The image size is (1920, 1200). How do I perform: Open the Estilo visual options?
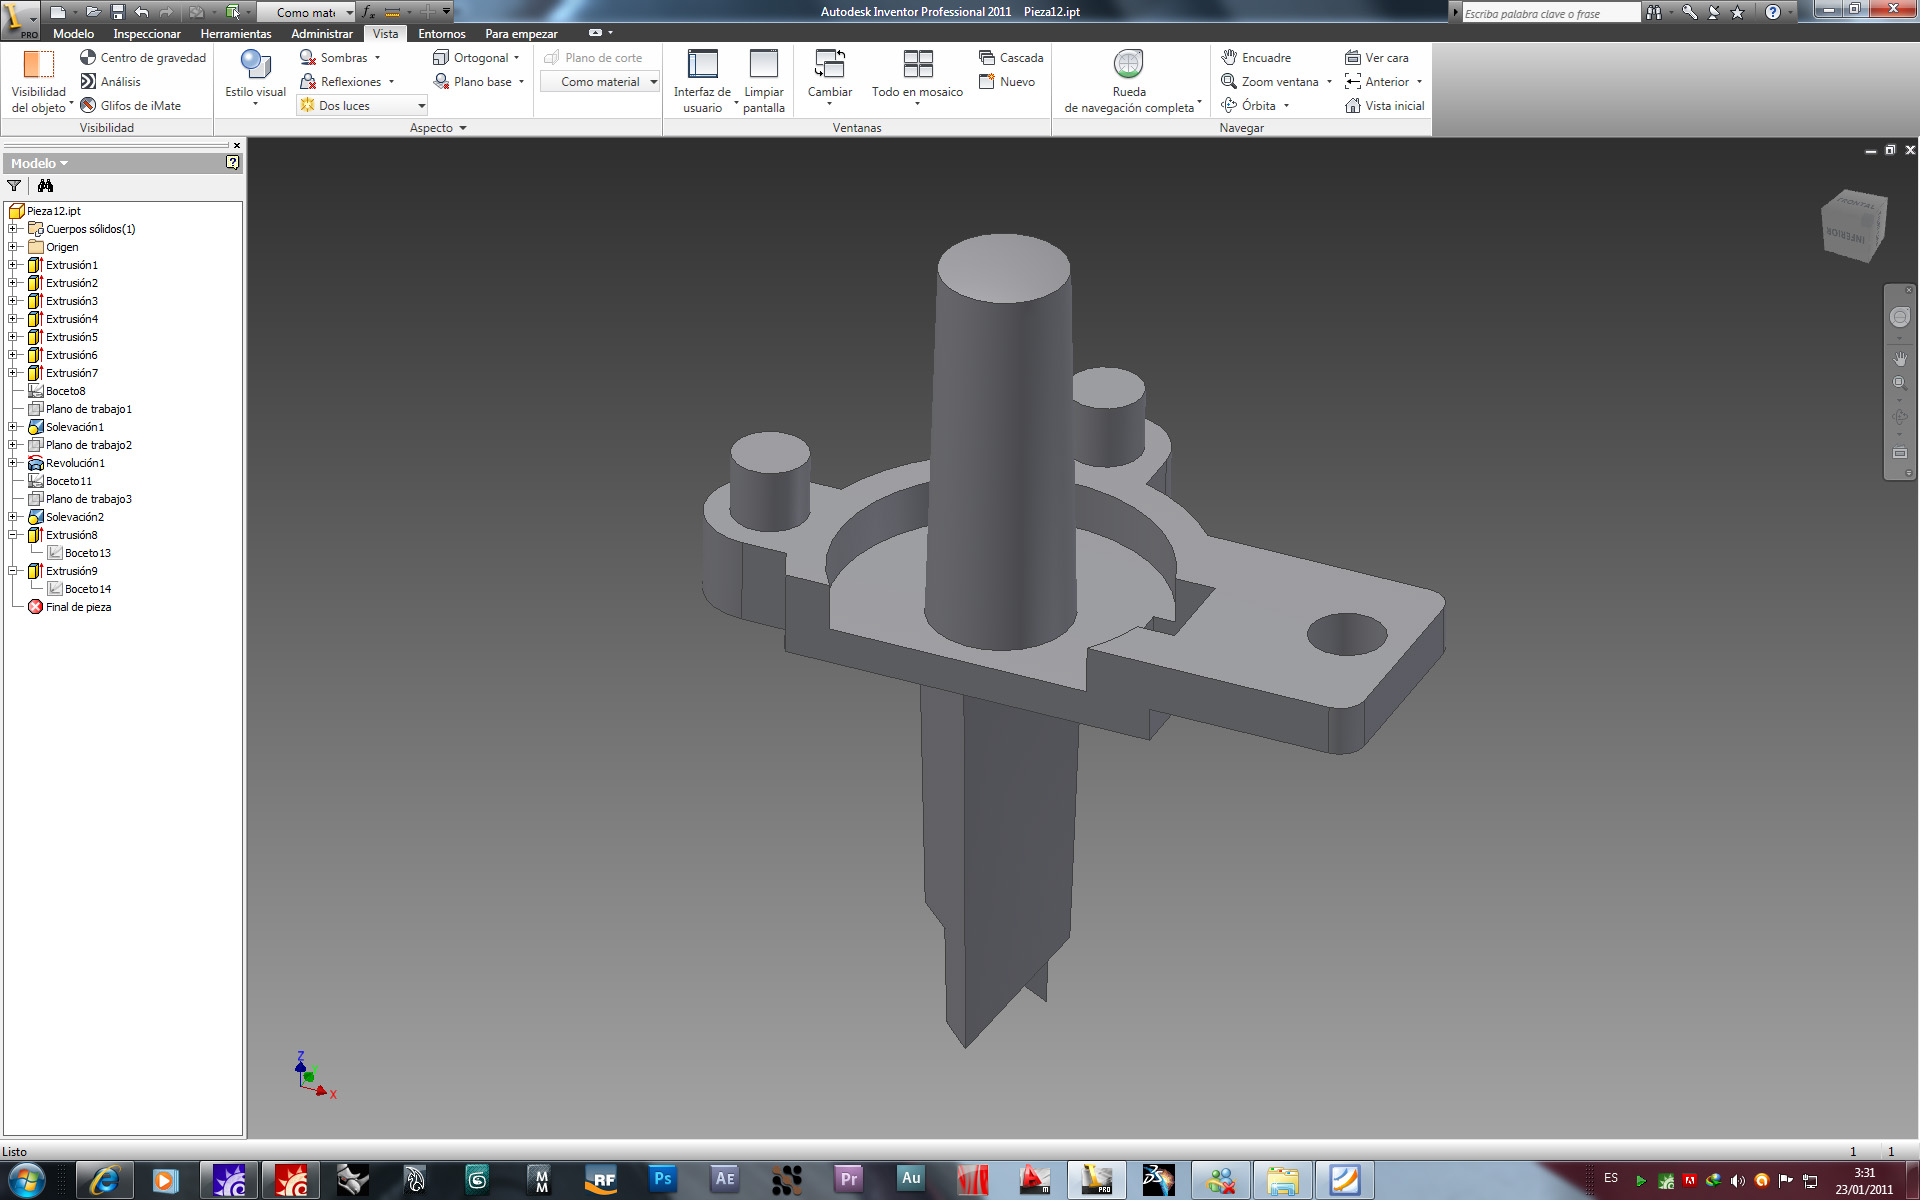(255, 78)
